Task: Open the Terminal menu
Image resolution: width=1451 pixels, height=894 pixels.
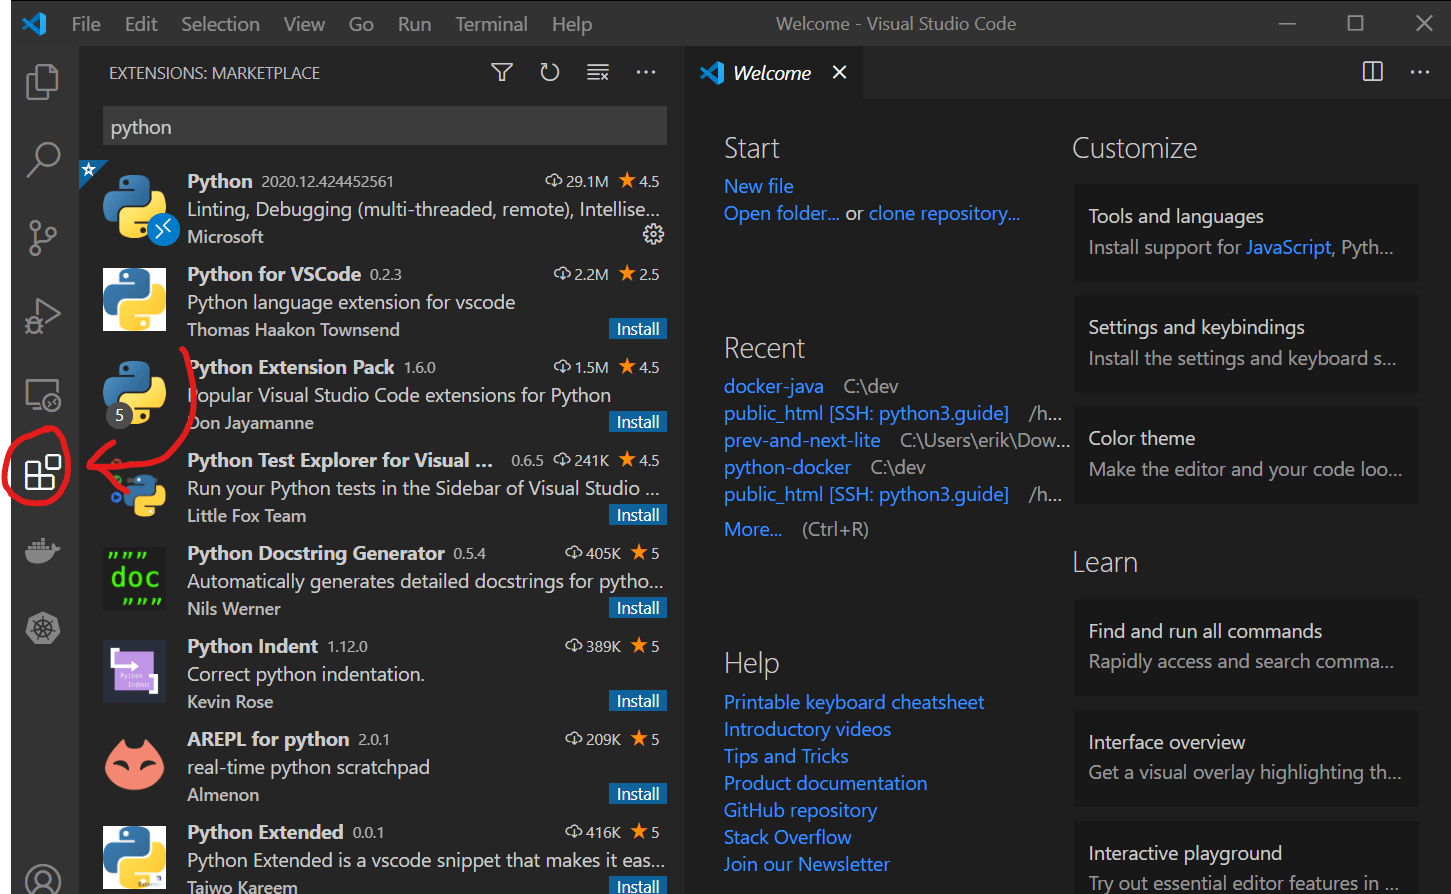Action: click(x=491, y=23)
